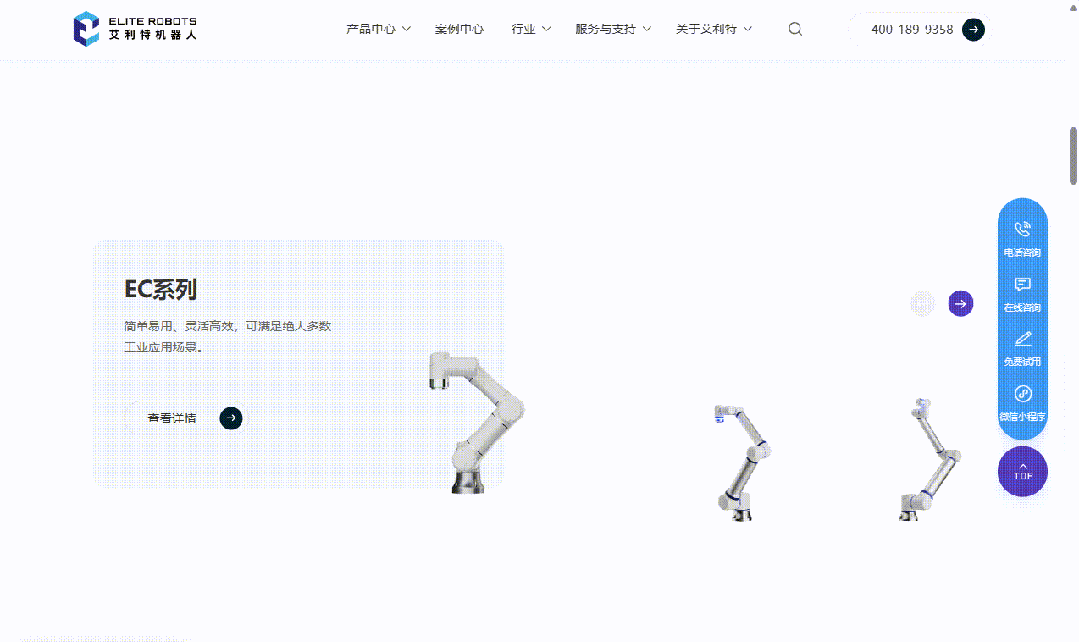Select the 案例中心 menu item
This screenshot has height=642, width=1079.
(459, 29)
